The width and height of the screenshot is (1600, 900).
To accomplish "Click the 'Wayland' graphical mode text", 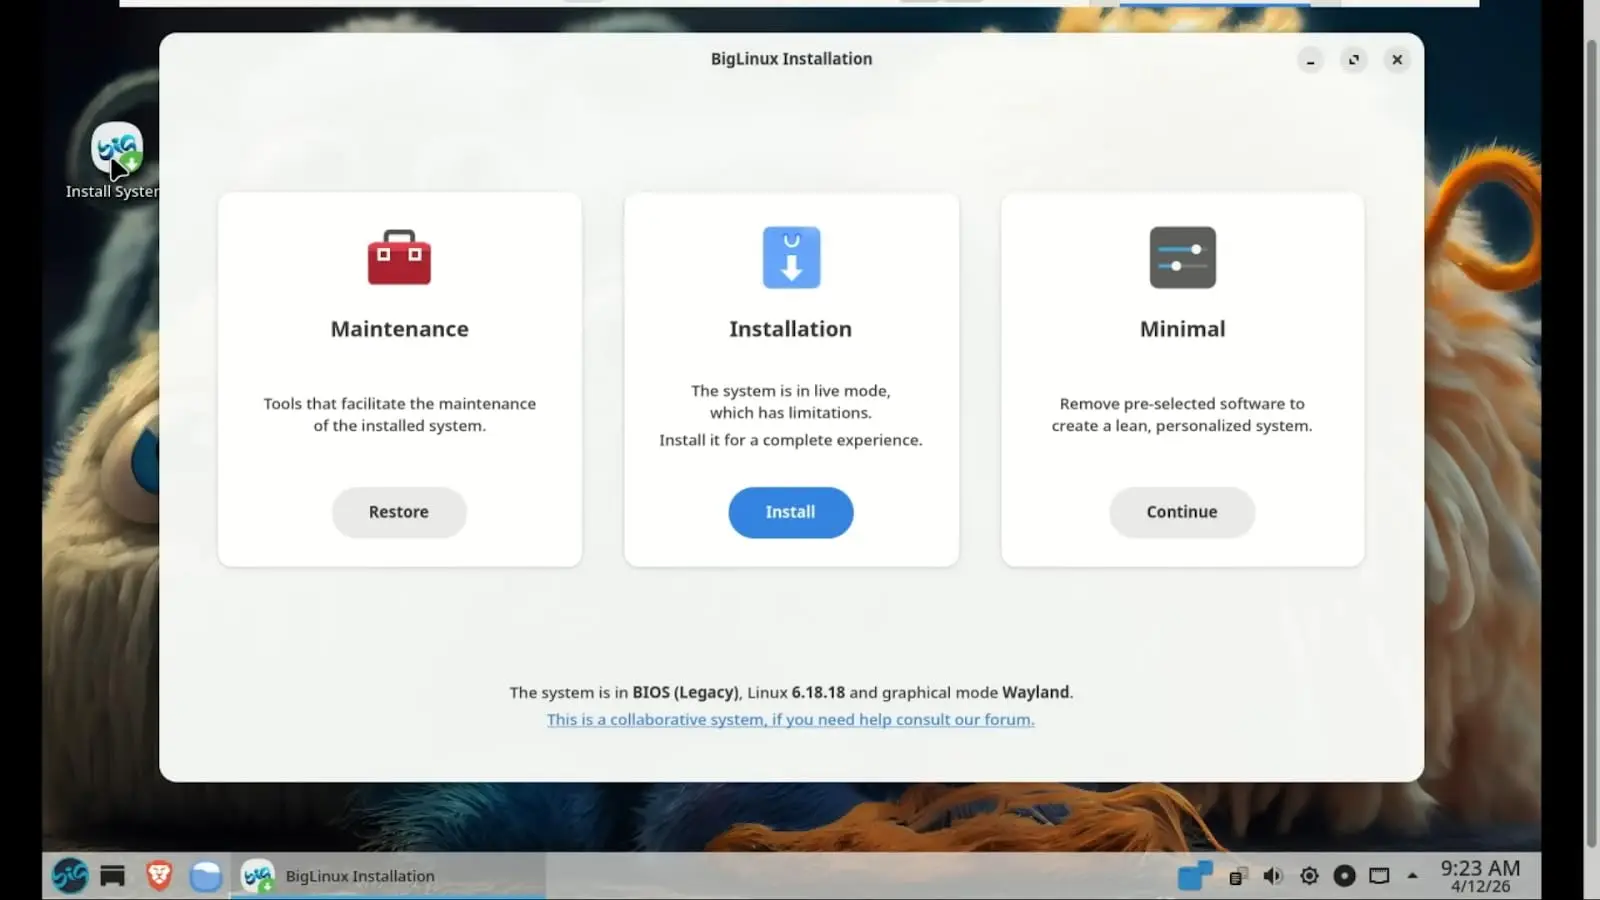I will tap(1035, 692).
